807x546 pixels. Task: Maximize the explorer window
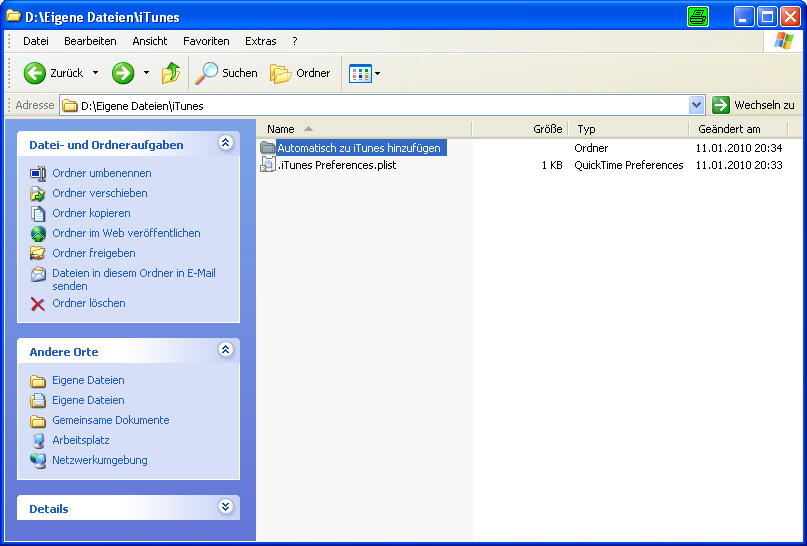pos(767,17)
